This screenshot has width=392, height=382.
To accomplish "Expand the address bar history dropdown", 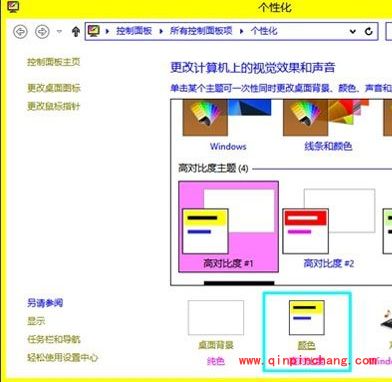I will point(352,31).
